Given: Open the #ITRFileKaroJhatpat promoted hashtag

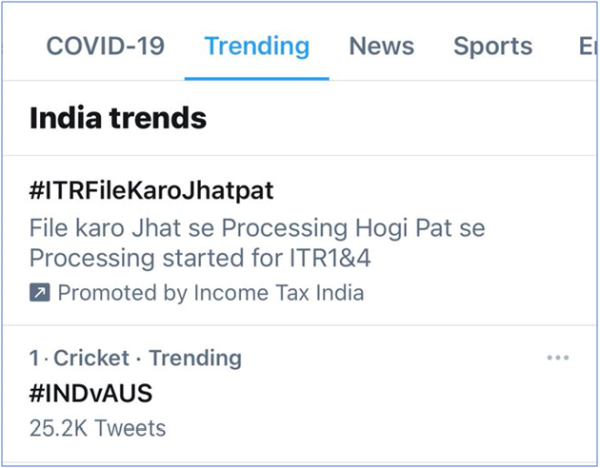Looking at the screenshot, I should 151,190.
